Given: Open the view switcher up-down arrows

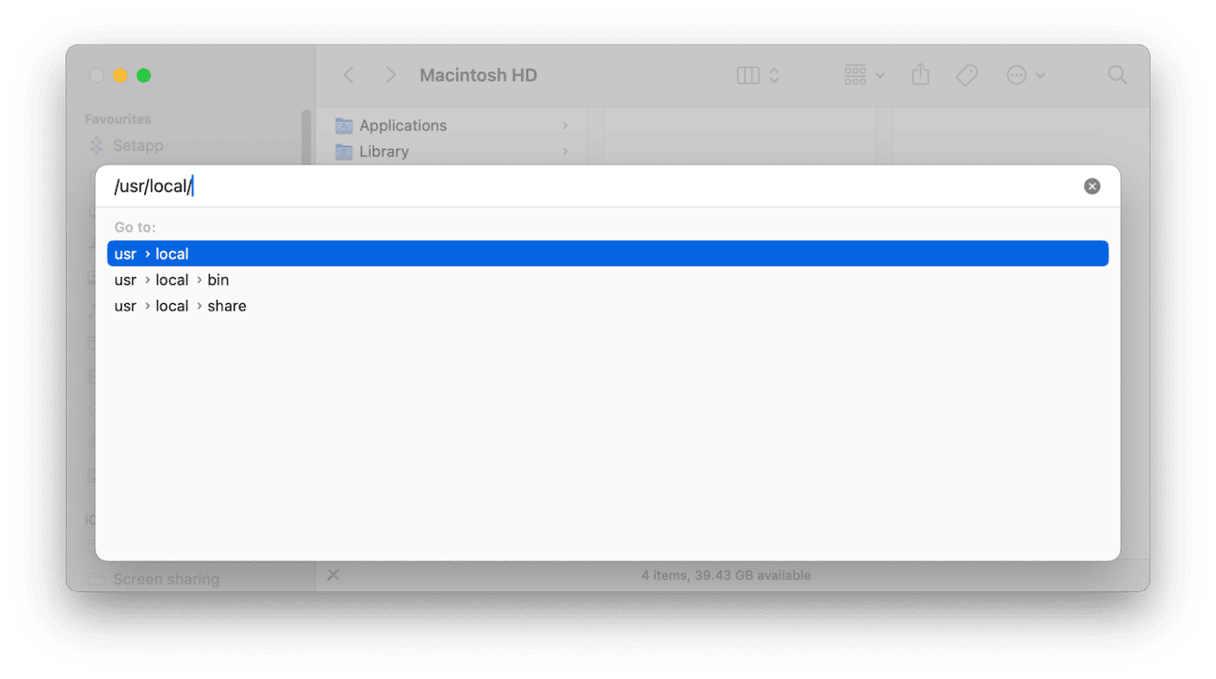Looking at the screenshot, I should pos(774,75).
